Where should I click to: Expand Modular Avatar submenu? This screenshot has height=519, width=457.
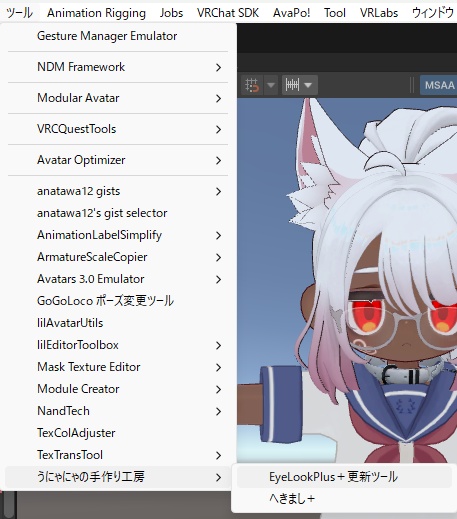118,98
